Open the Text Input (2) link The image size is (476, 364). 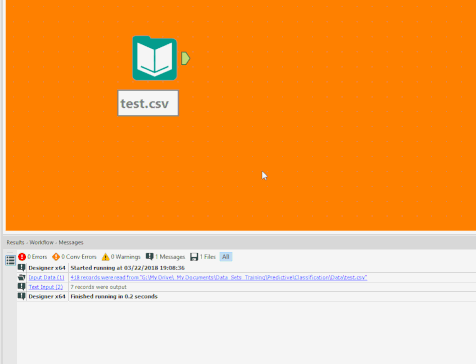(x=46, y=287)
